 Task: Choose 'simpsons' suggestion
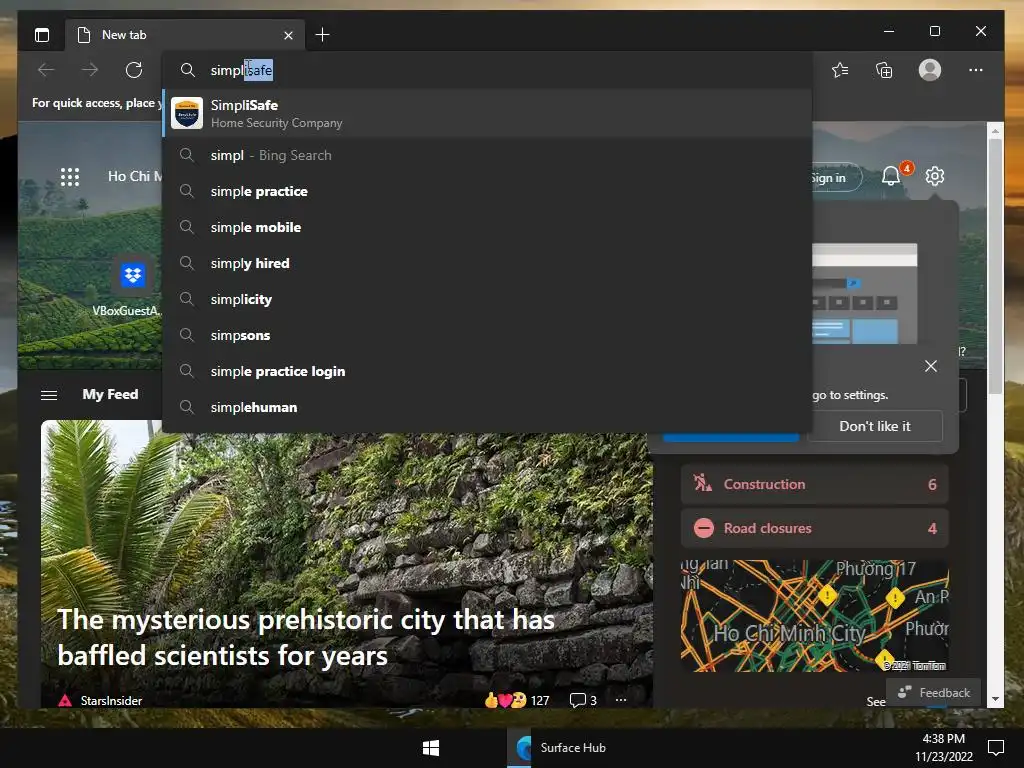click(x=487, y=335)
